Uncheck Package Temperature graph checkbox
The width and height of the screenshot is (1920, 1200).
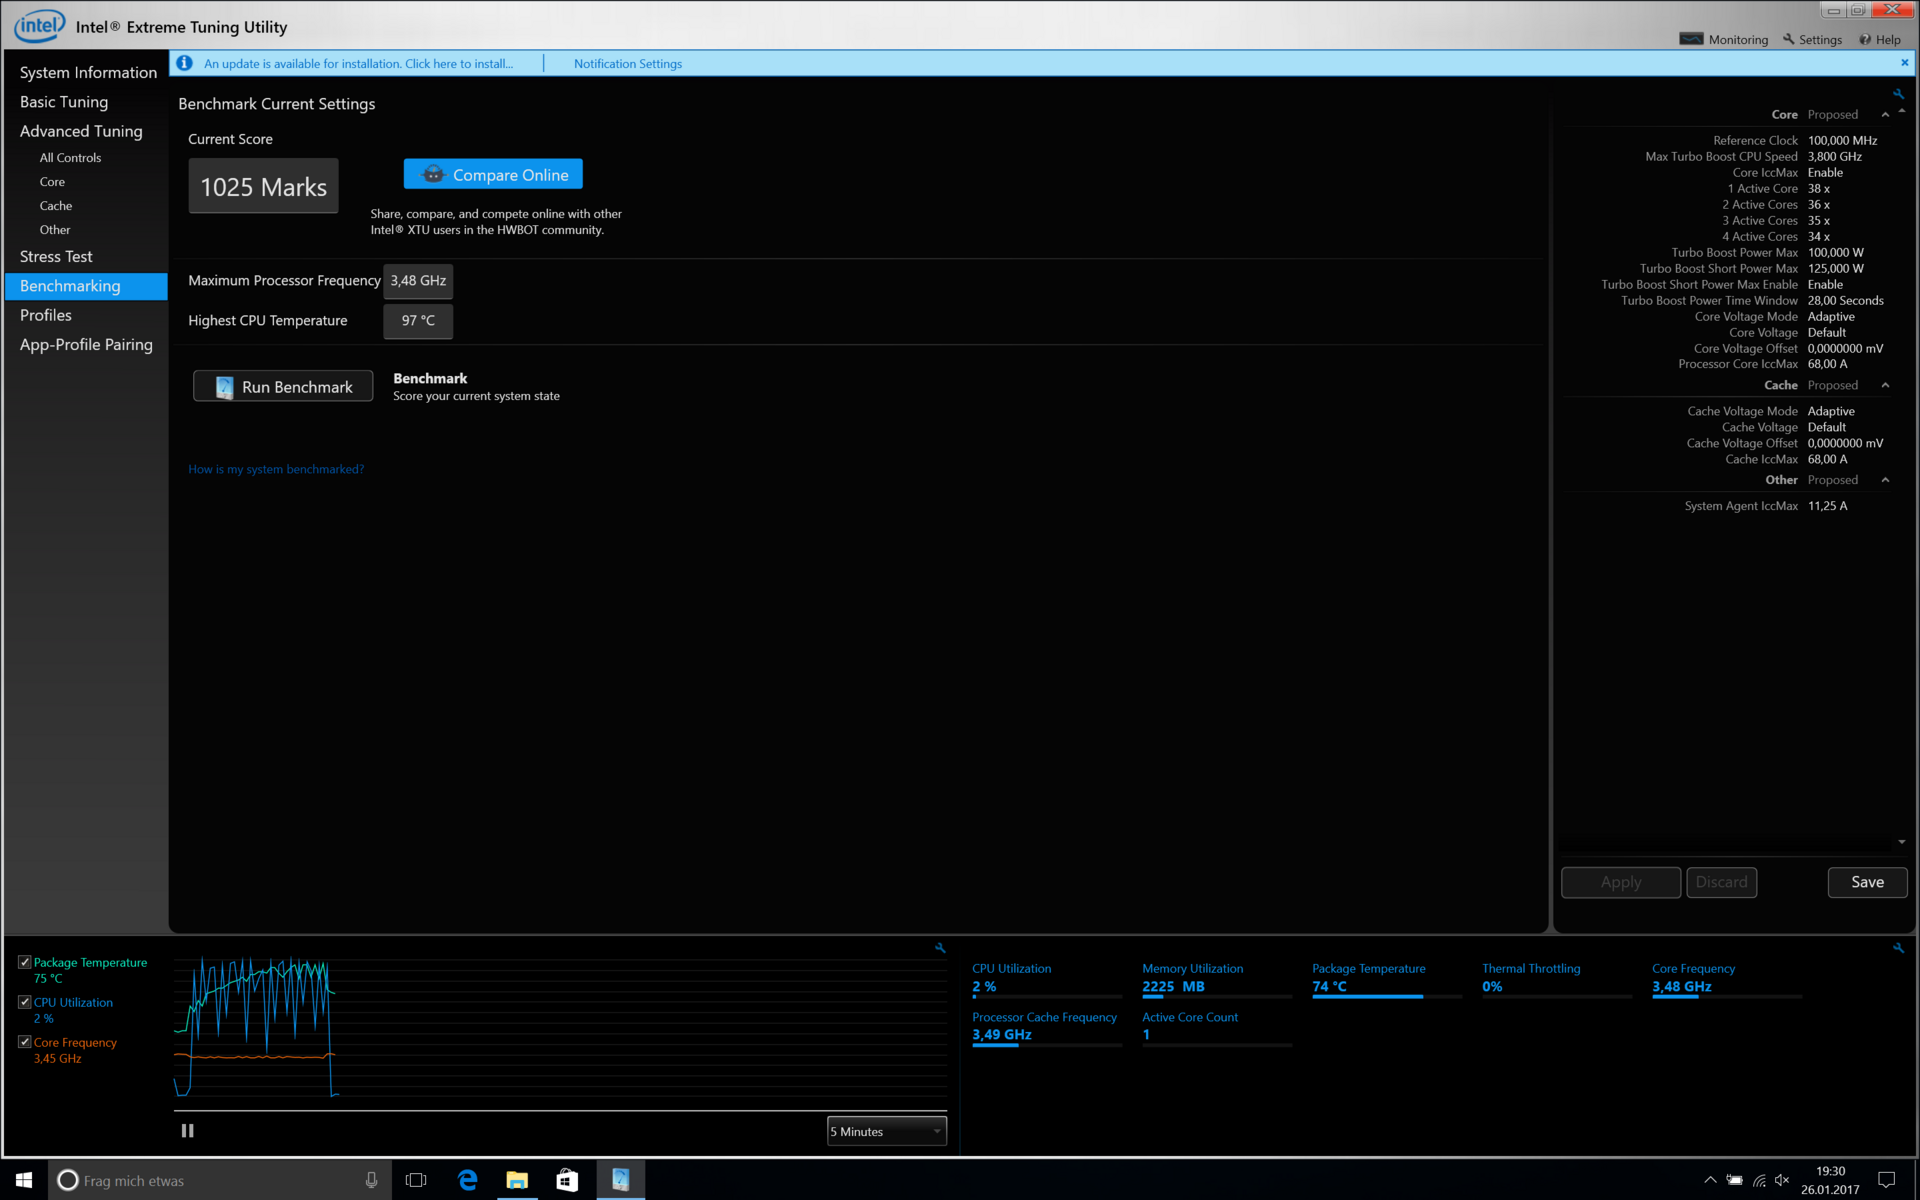[x=25, y=962]
